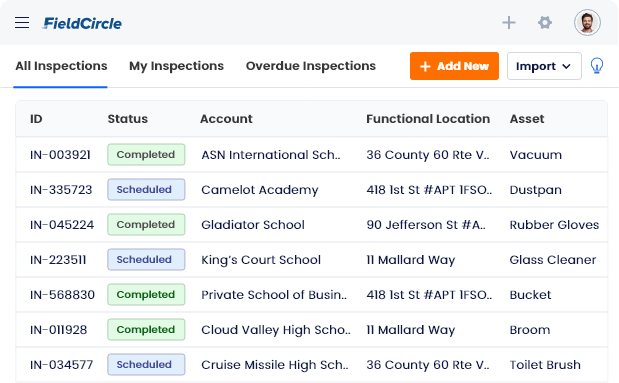
Task: Click the Functional Location column header
Action: [428, 119]
